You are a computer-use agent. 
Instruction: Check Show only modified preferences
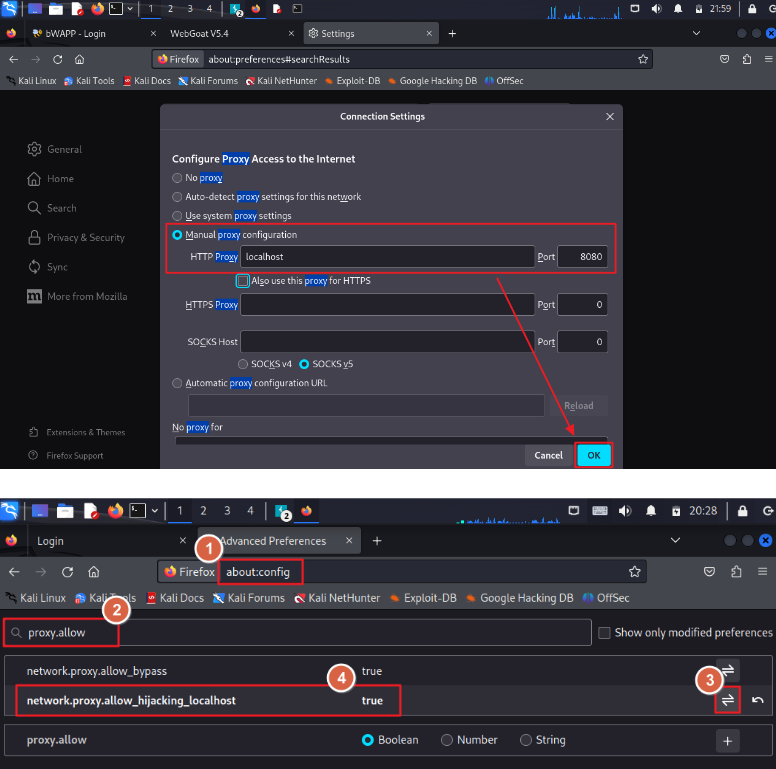click(604, 632)
